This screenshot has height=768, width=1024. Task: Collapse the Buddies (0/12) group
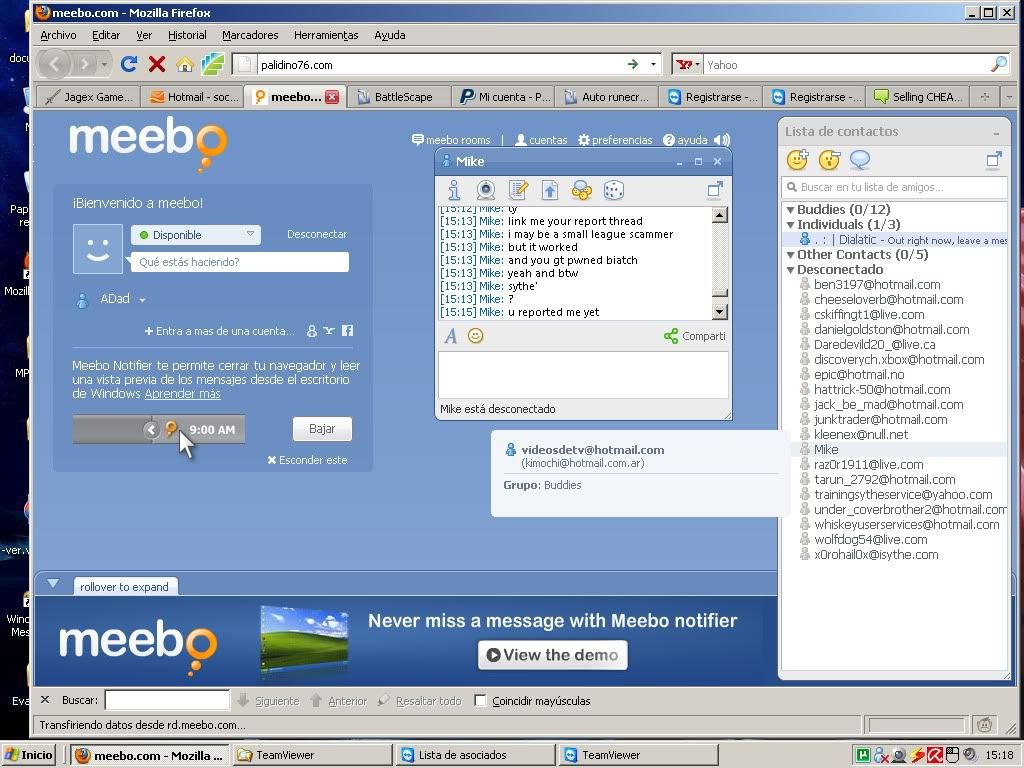click(x=790, y=210)
